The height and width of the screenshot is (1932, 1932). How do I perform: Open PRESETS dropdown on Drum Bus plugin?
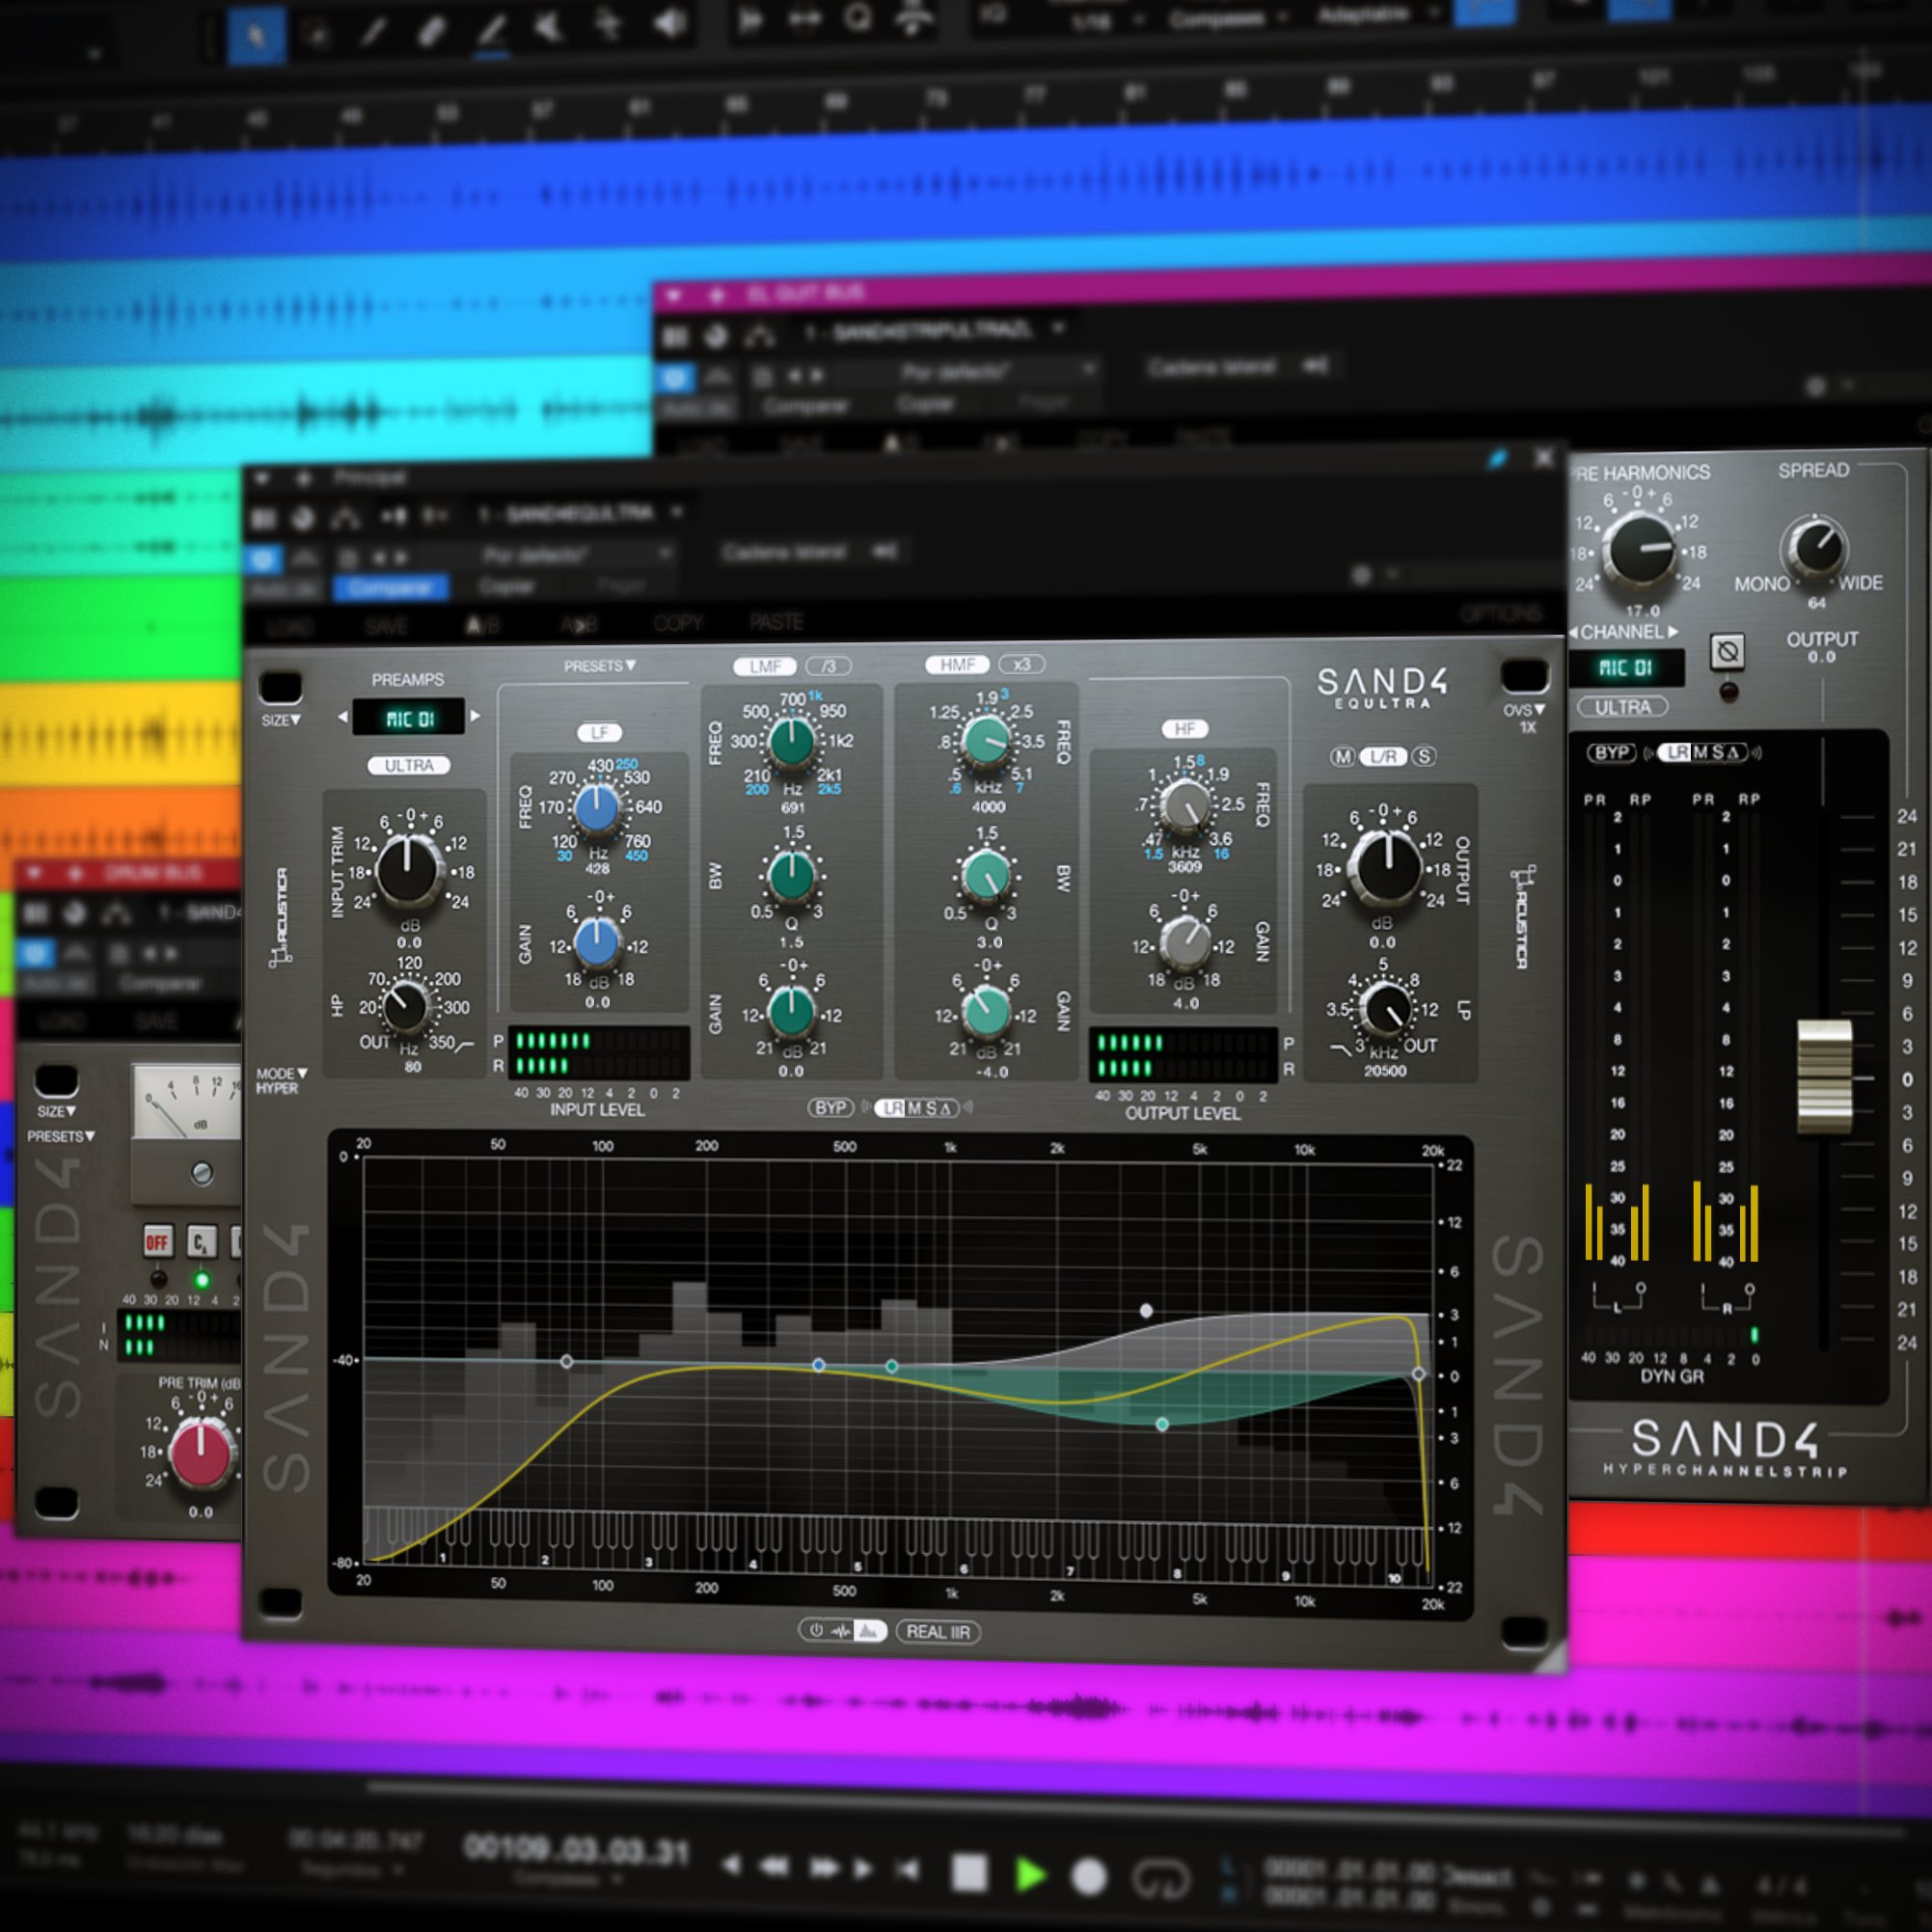point(61,1137)
